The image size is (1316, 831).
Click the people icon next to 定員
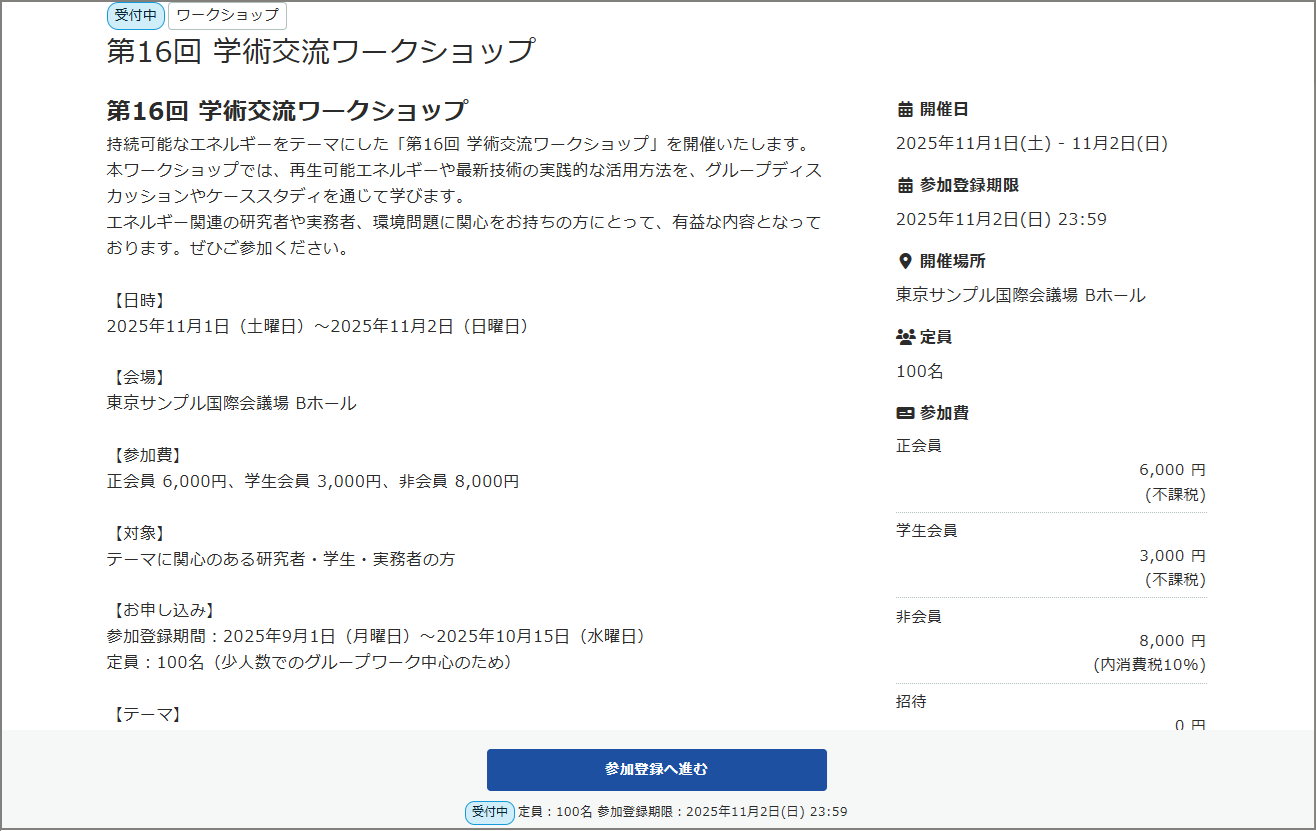point(905,336)
